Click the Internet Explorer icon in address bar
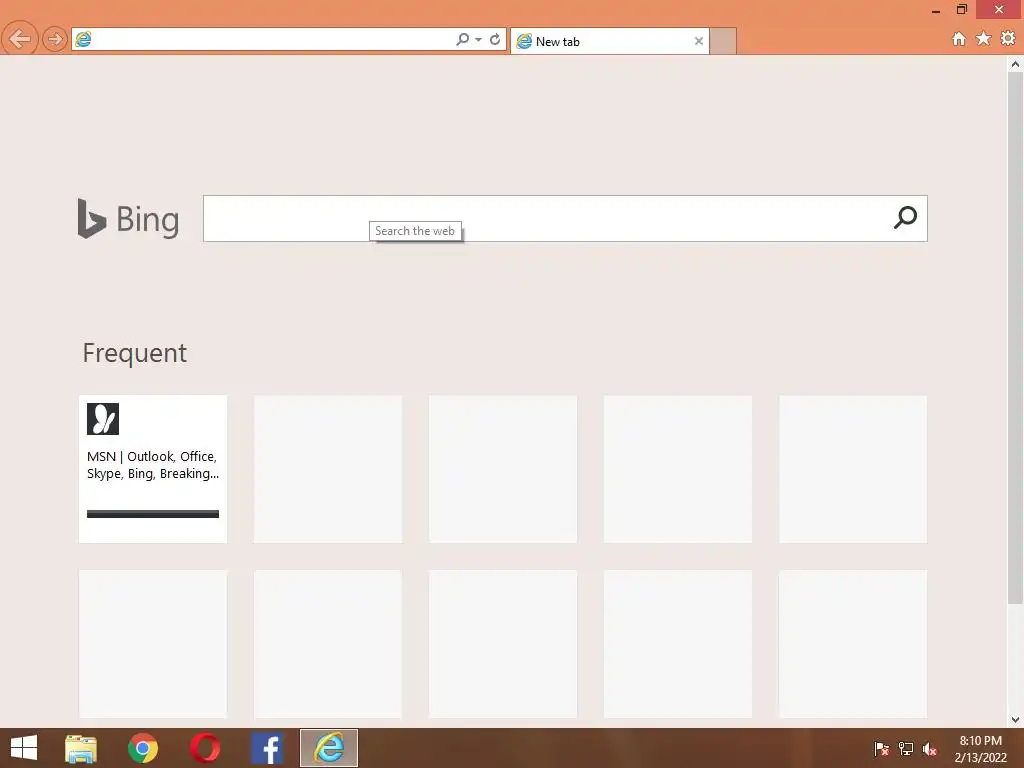This screenshot has width=1024, height=768. (x=84, y=39)
